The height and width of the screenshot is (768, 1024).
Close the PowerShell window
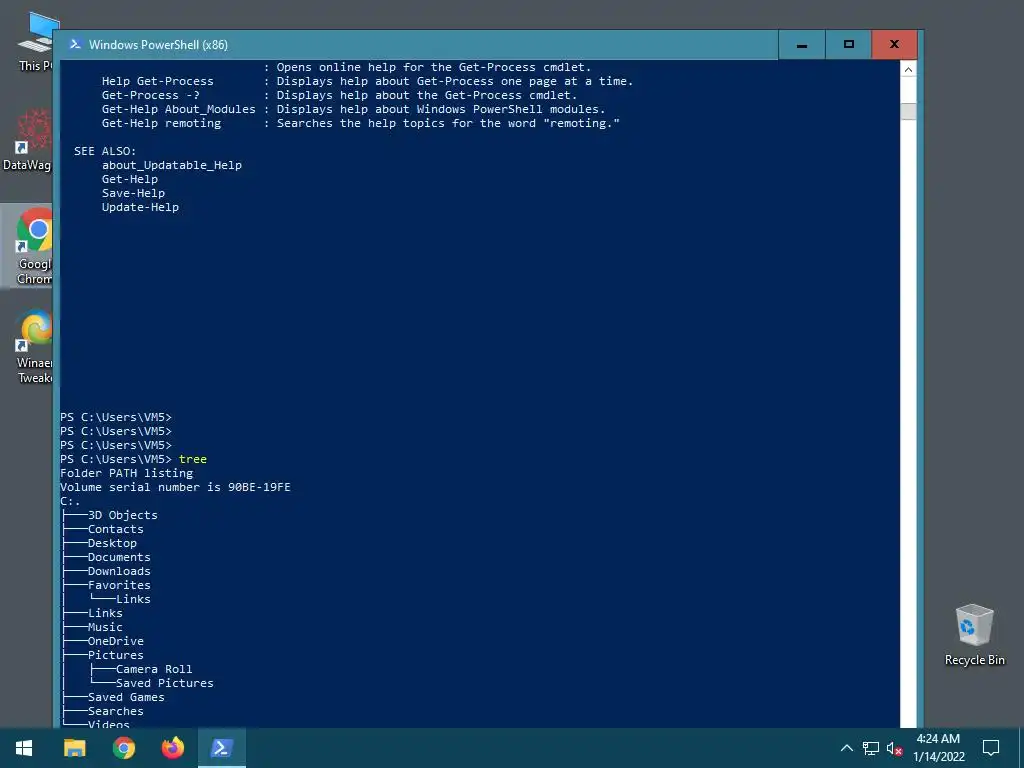[x=895, y=44]
